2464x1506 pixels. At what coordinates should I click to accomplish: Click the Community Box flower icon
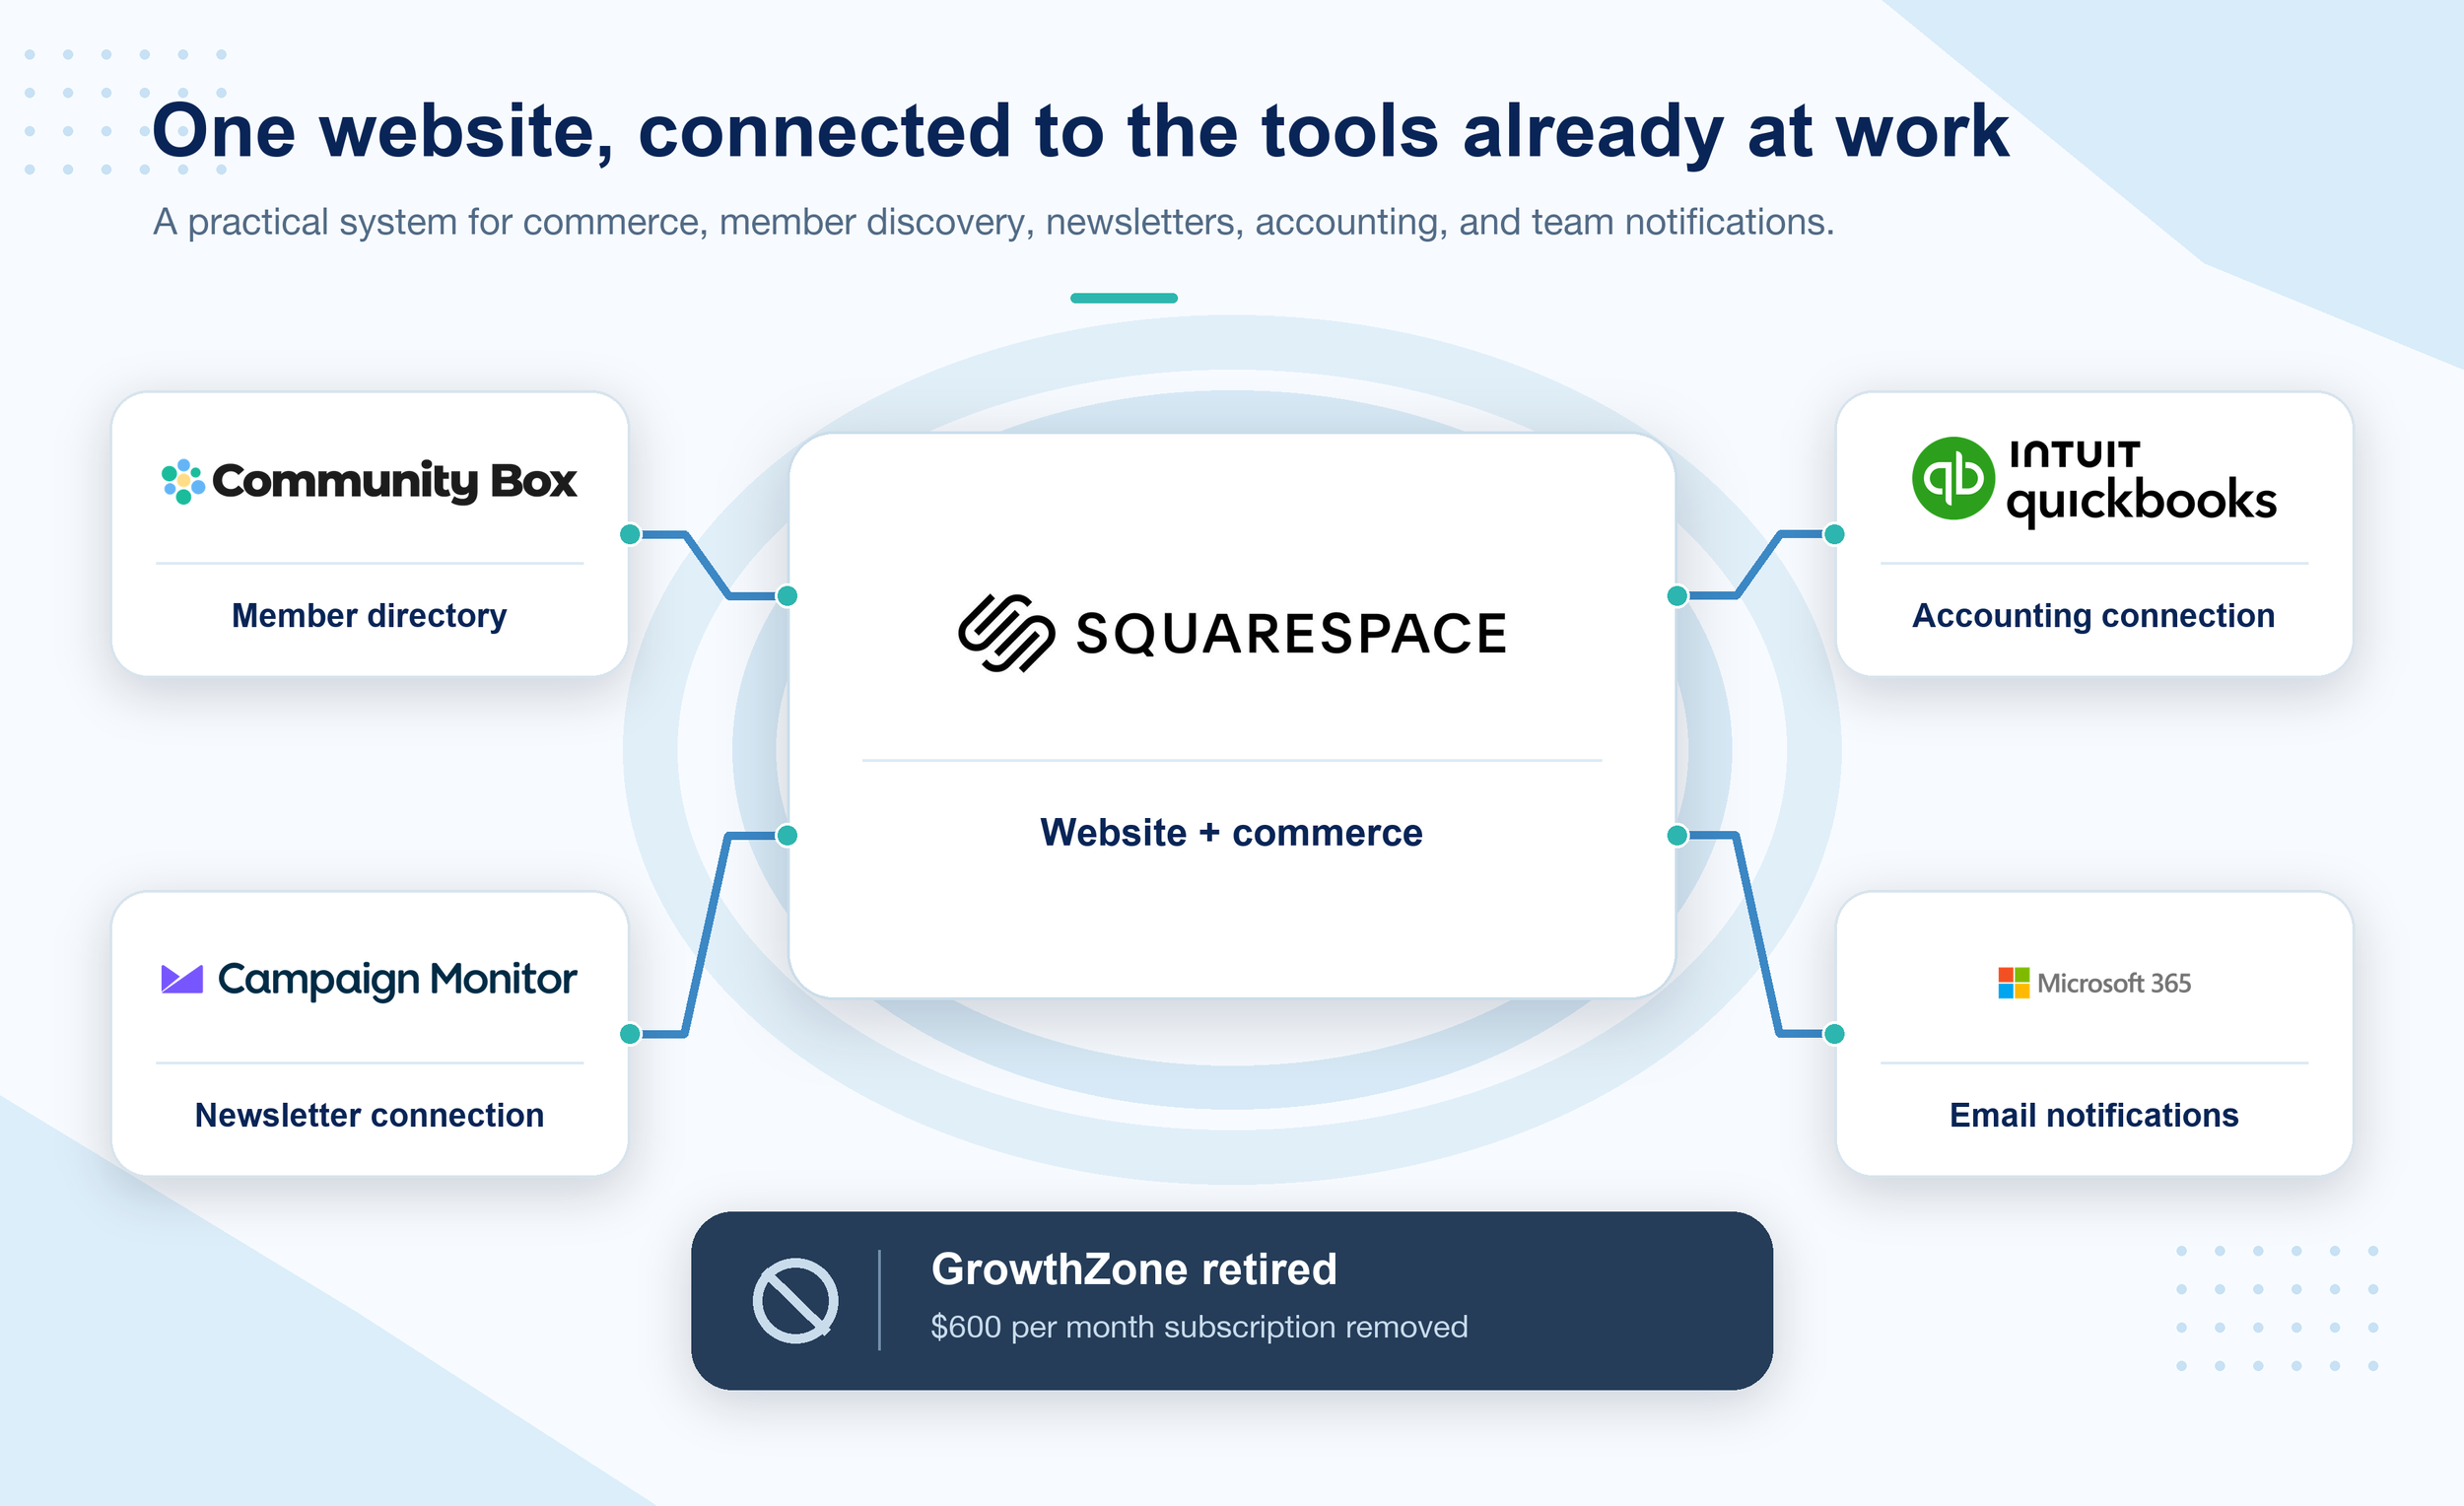(x=183, y=481)
